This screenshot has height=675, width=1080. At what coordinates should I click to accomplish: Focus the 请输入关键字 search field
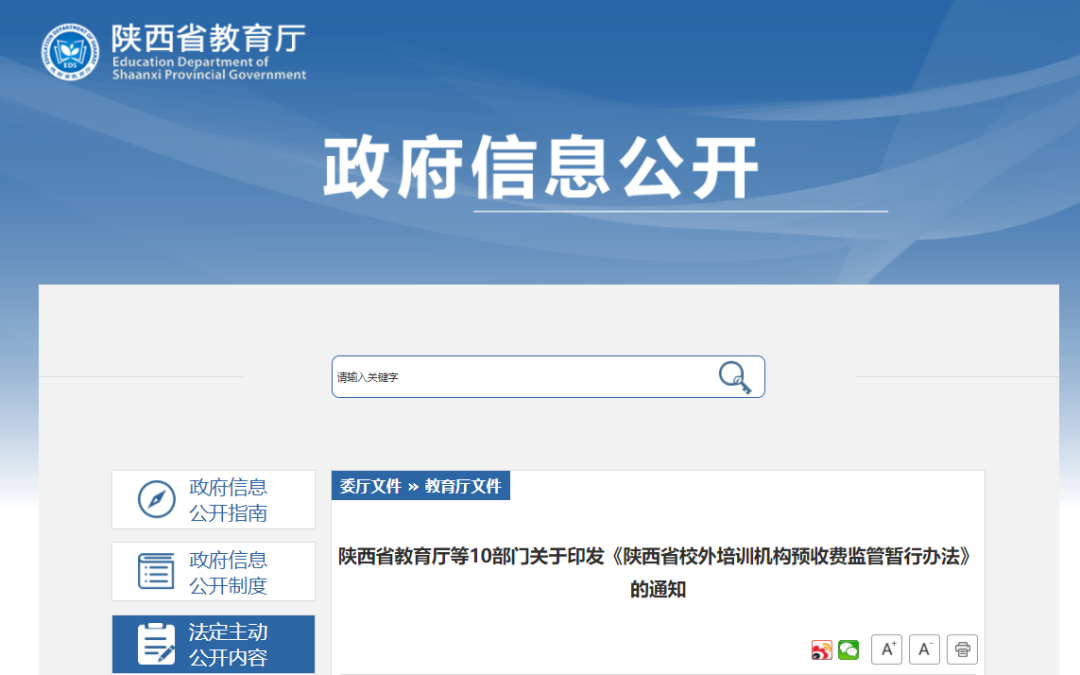tap(520, 377)
